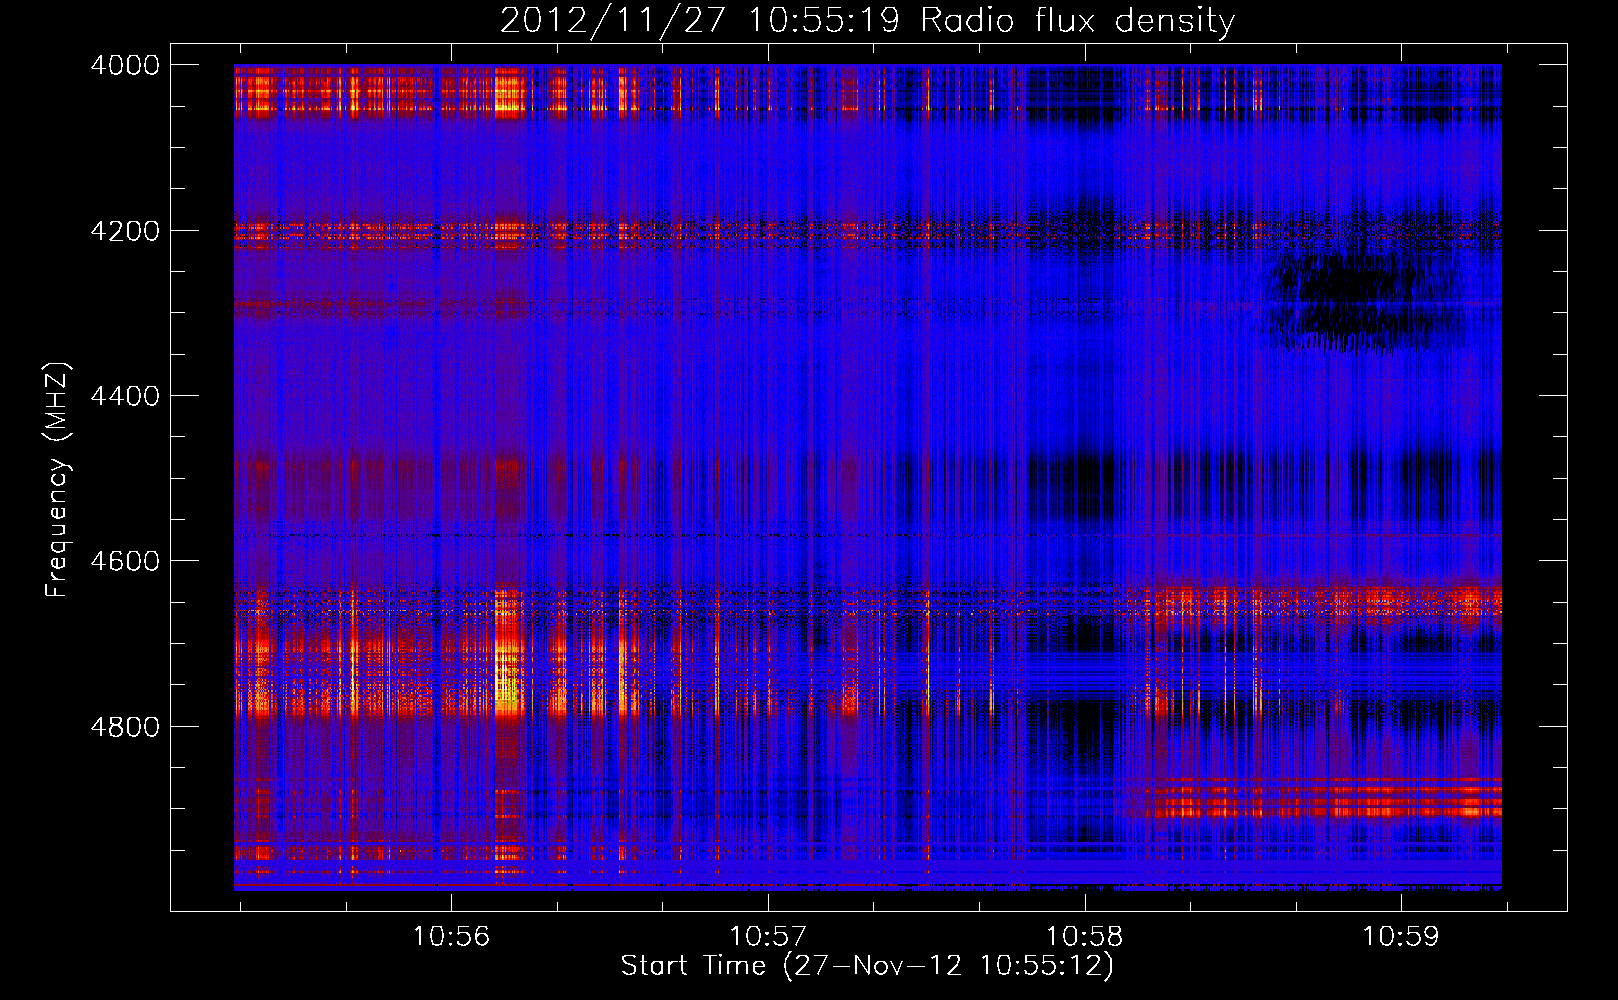Click the plot title '2012/11/27 10:55:19 Radio flux density'
The height and width of the screenshot is (1000, 1618).
click(x=867, y=21)
